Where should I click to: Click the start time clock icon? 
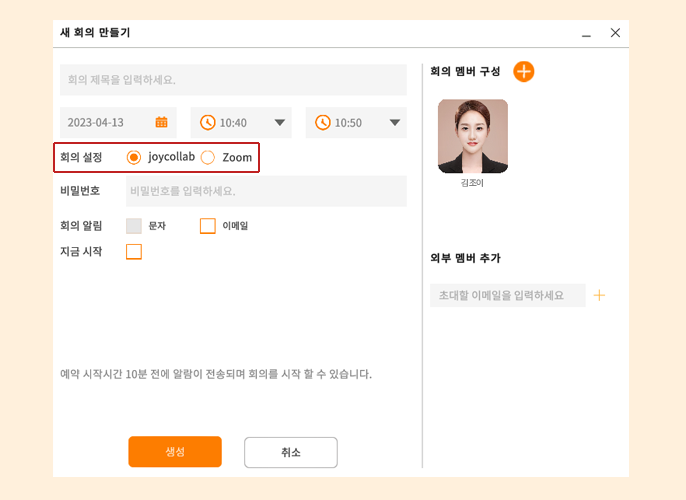click(207, 122)
